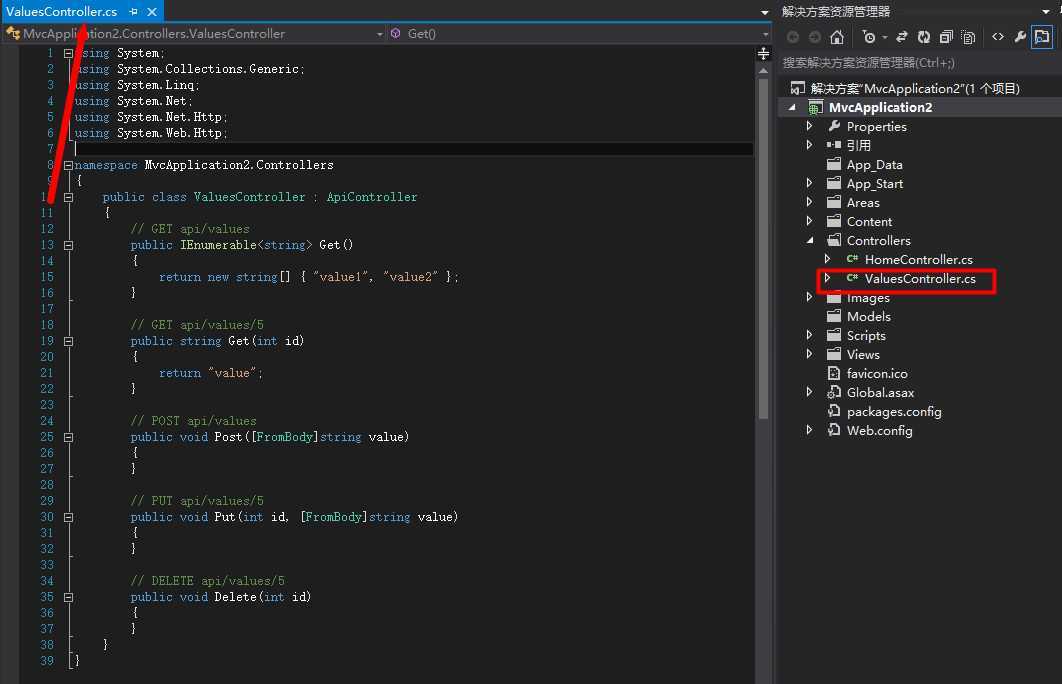1062x684 pixels.
Task: Go forward in Solution Explorer navigation
Action: pos(815,37)
